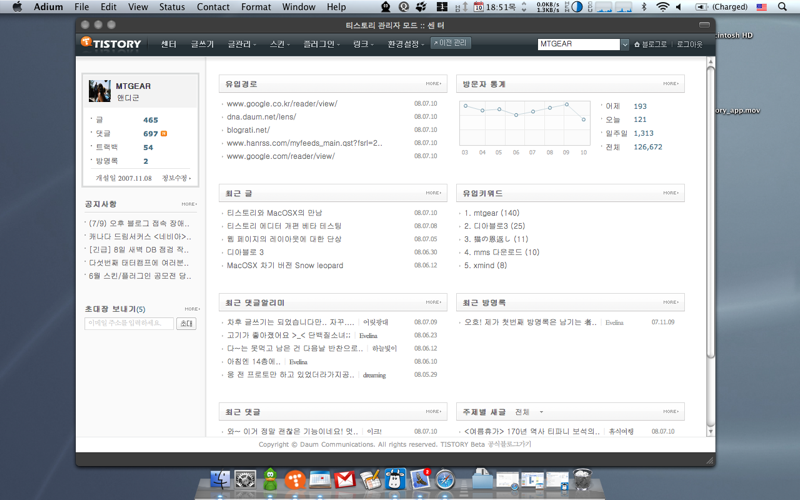Click the toolbar toggle pill in title bar
The height and width of the screenshot is (500, 800).
704,24
